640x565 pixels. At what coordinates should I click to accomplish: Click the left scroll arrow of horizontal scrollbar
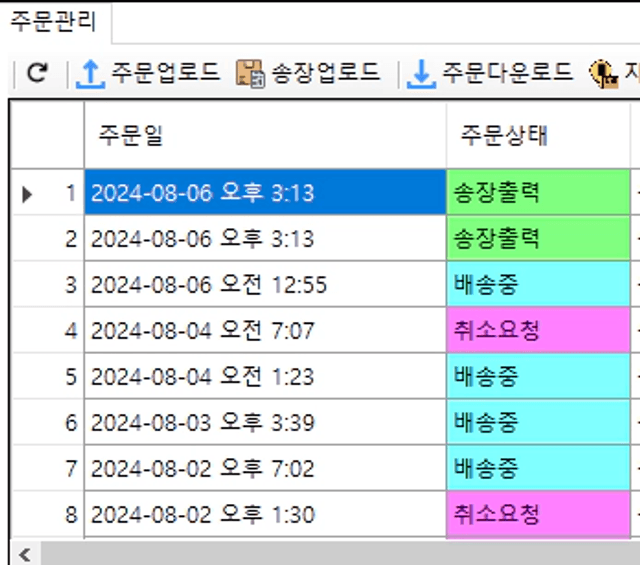pos(25,555)
